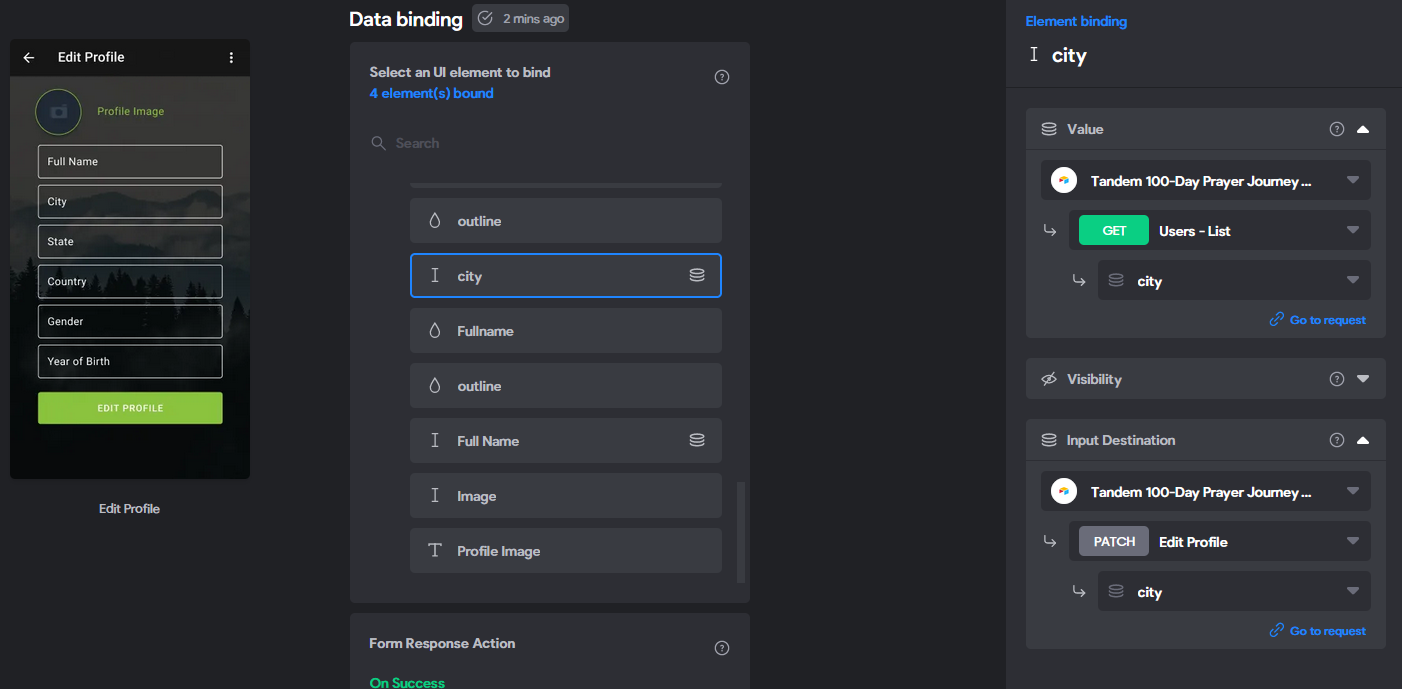1402x689 pixels.
Task: Open the PATCH Edit Profile dropdown
Action: click(1220, 541)
